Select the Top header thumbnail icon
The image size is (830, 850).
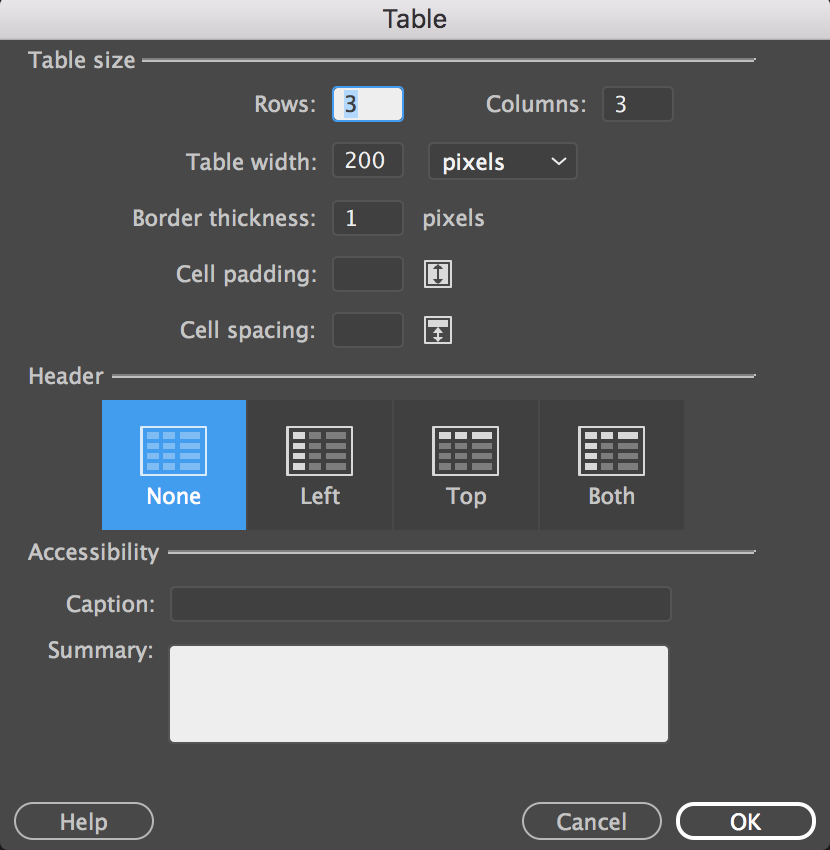pos(465,450)
